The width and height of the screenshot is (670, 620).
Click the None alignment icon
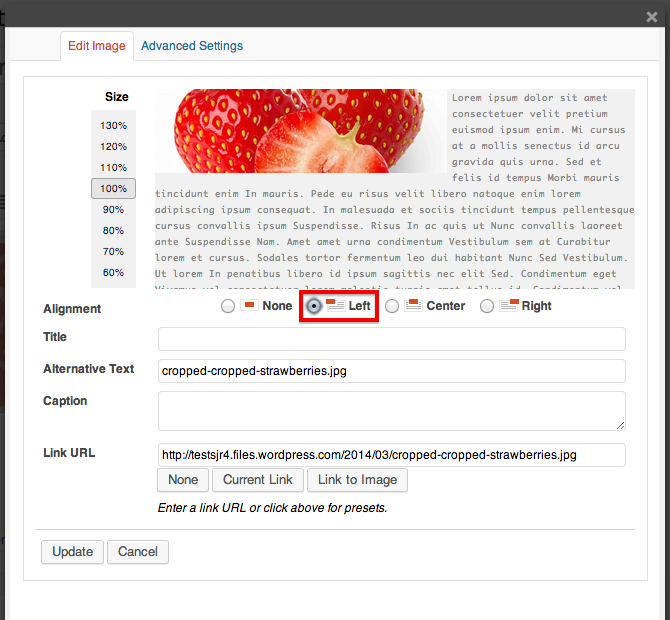(249, 305)
